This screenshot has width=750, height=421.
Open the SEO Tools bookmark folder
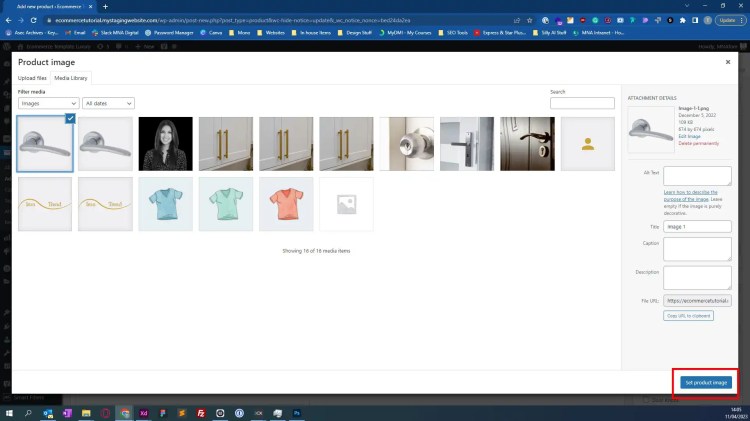452,33
